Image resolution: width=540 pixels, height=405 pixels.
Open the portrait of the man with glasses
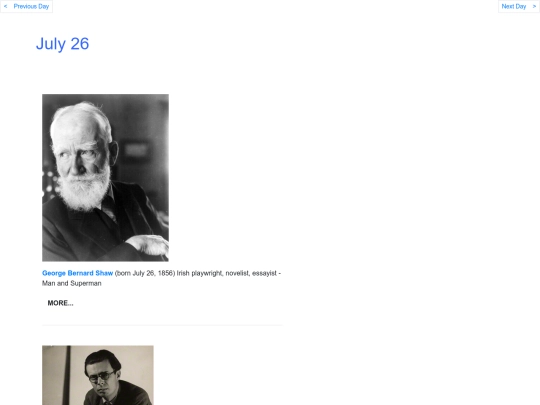[x=98, y=375]
